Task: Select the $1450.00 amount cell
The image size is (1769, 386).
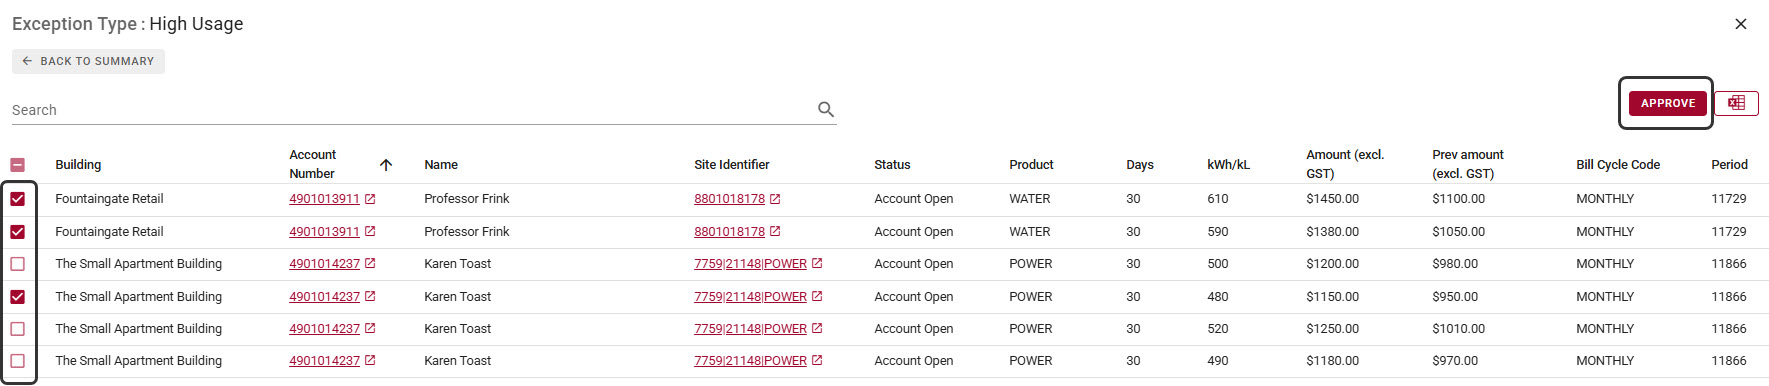Action: [x=1332, y=199]
